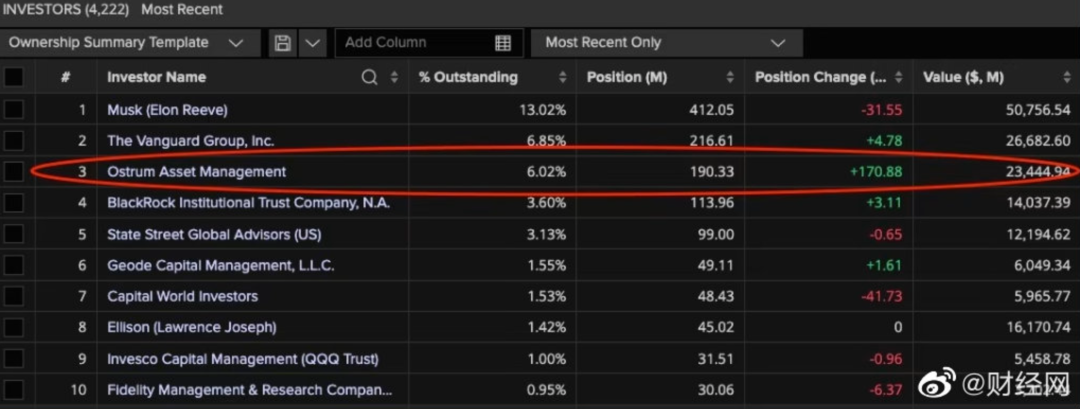This screenshot has width=1080, height=409.
Task: Click the Add Column input field
Action: point(429,43)
